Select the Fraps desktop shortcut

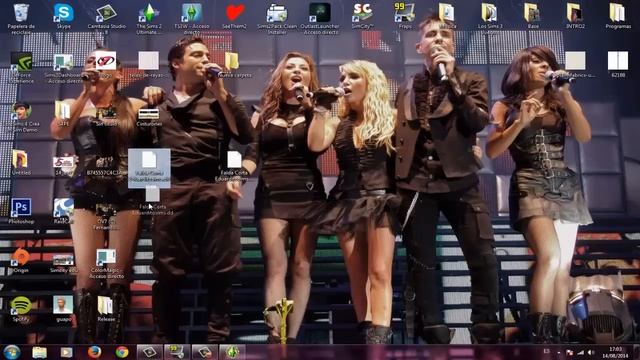click(405, 16)
